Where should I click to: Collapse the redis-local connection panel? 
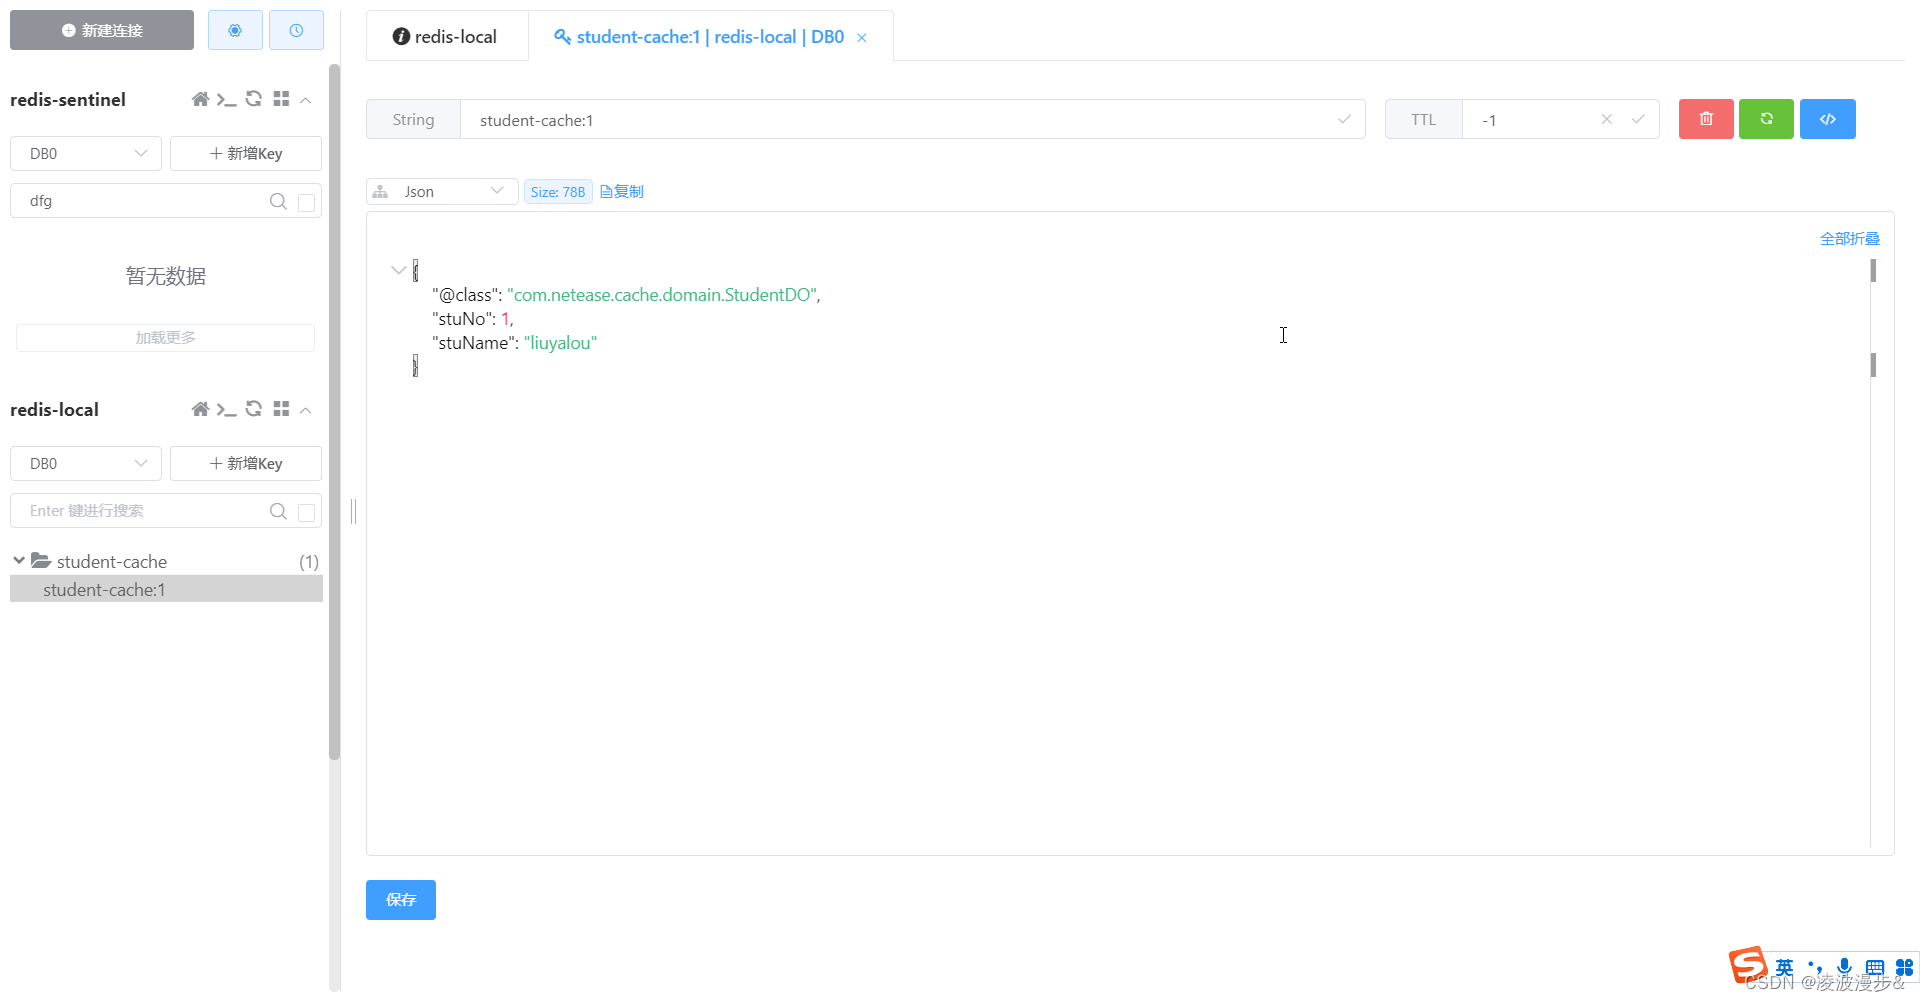(x=306, y=410)
